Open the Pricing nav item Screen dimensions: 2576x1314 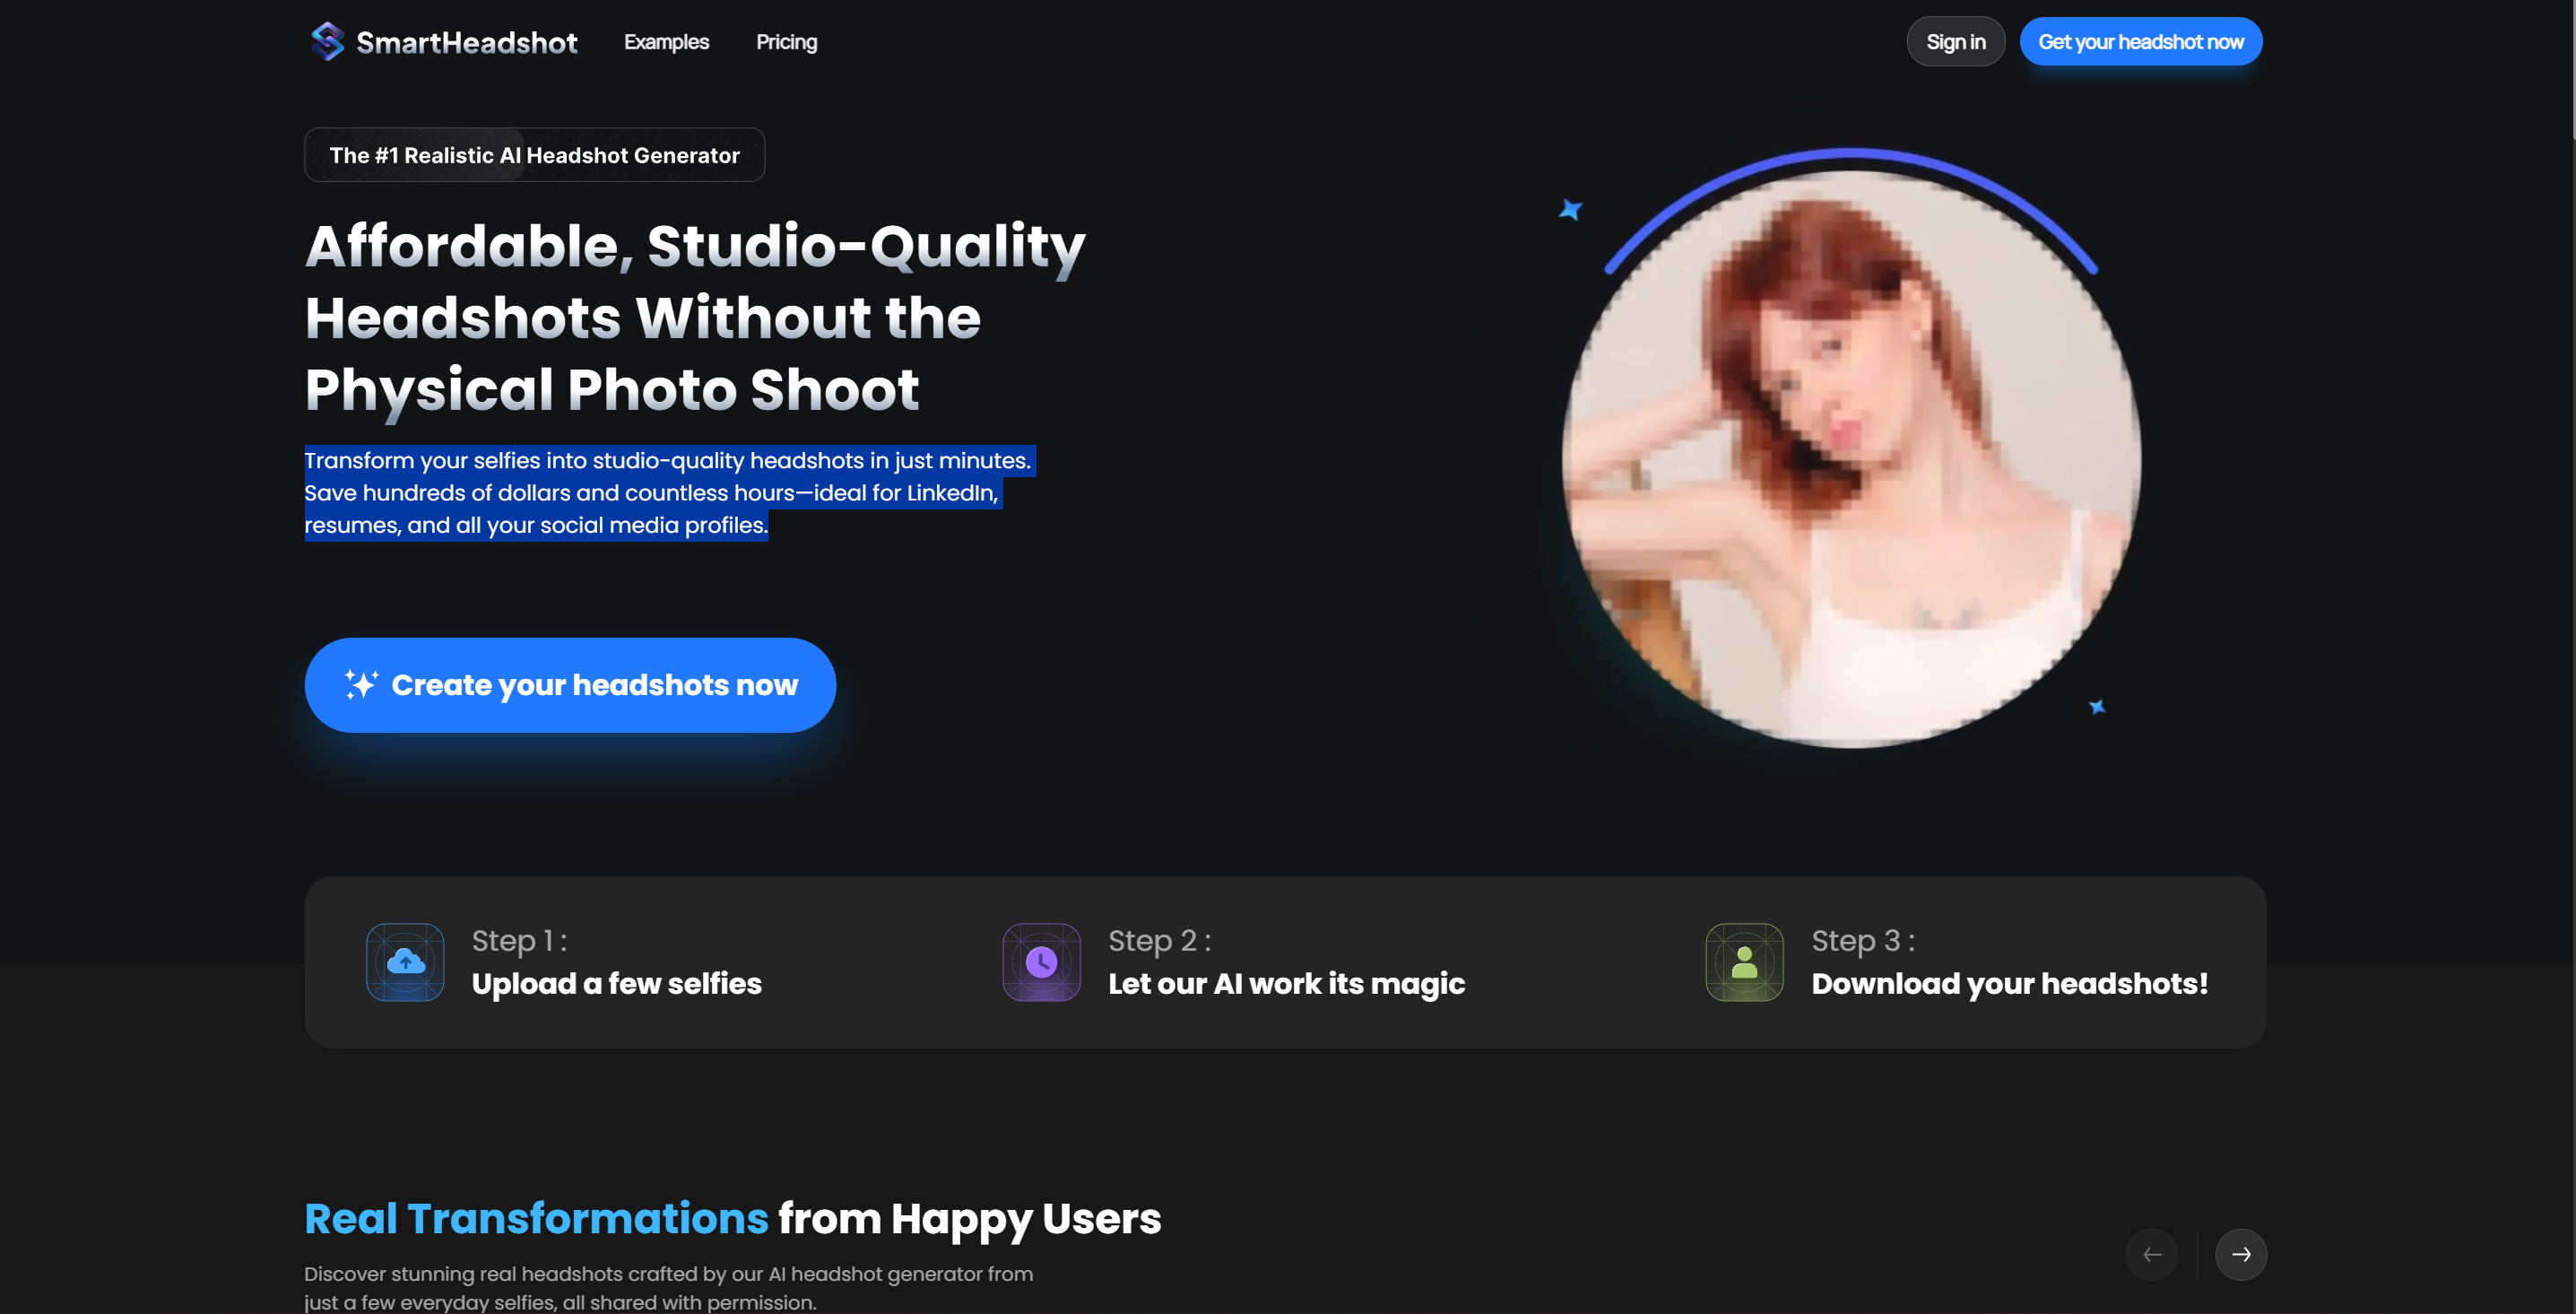[786, 42]
